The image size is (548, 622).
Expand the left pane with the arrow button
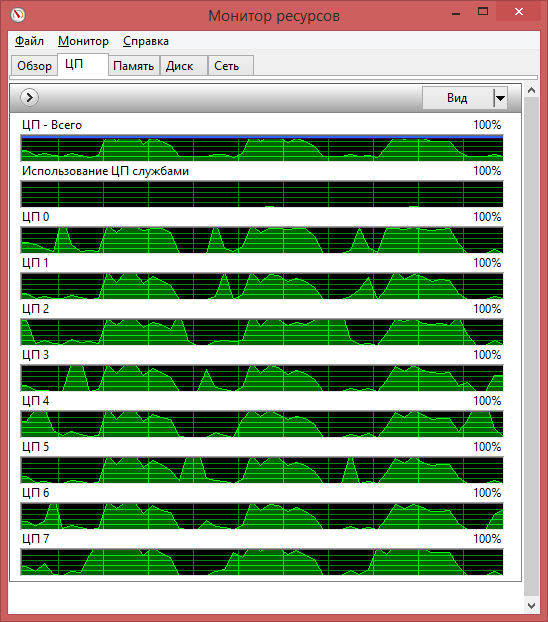pos(29,98)
